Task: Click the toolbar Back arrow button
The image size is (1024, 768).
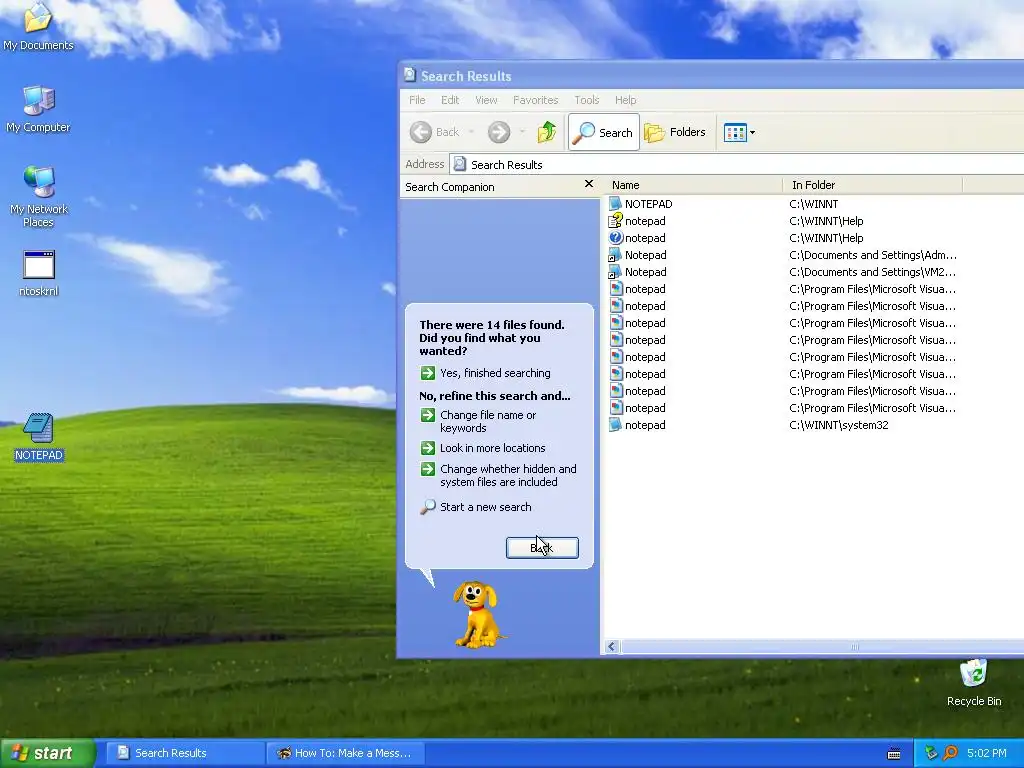Action: (435, 132)
